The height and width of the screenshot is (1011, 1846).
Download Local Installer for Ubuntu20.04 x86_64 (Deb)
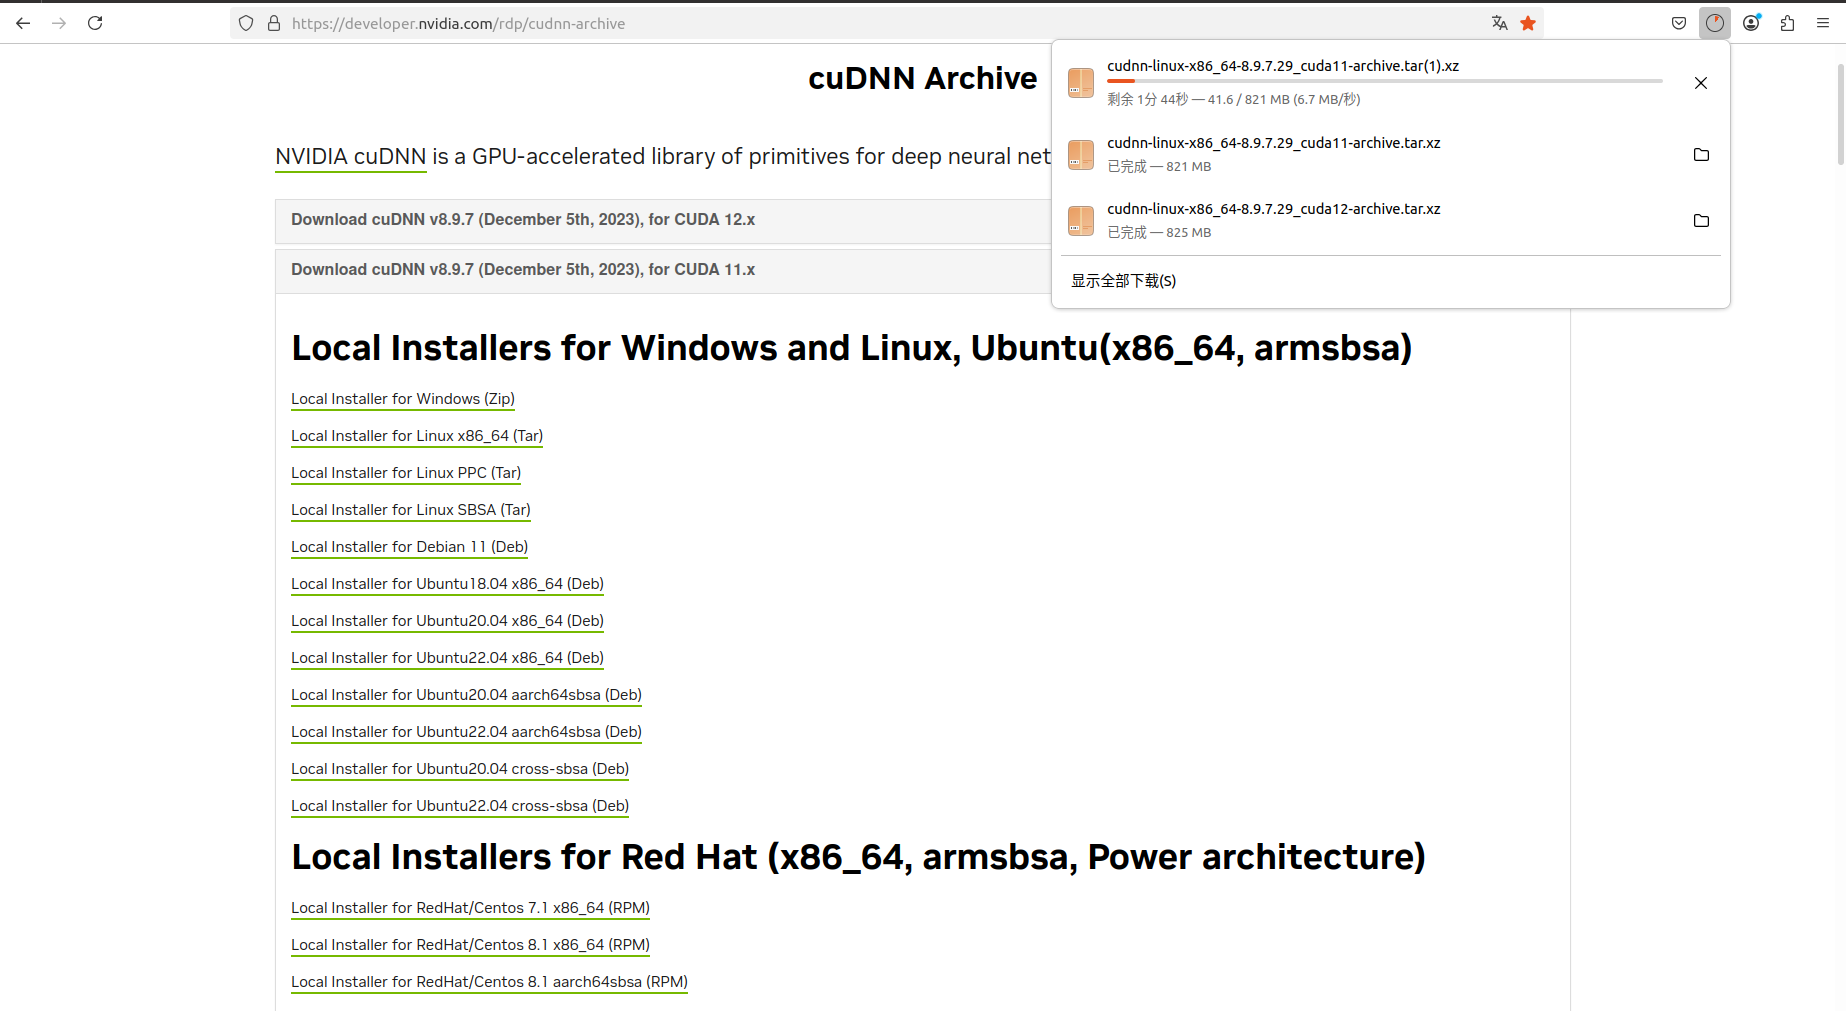tap(447, 621)
